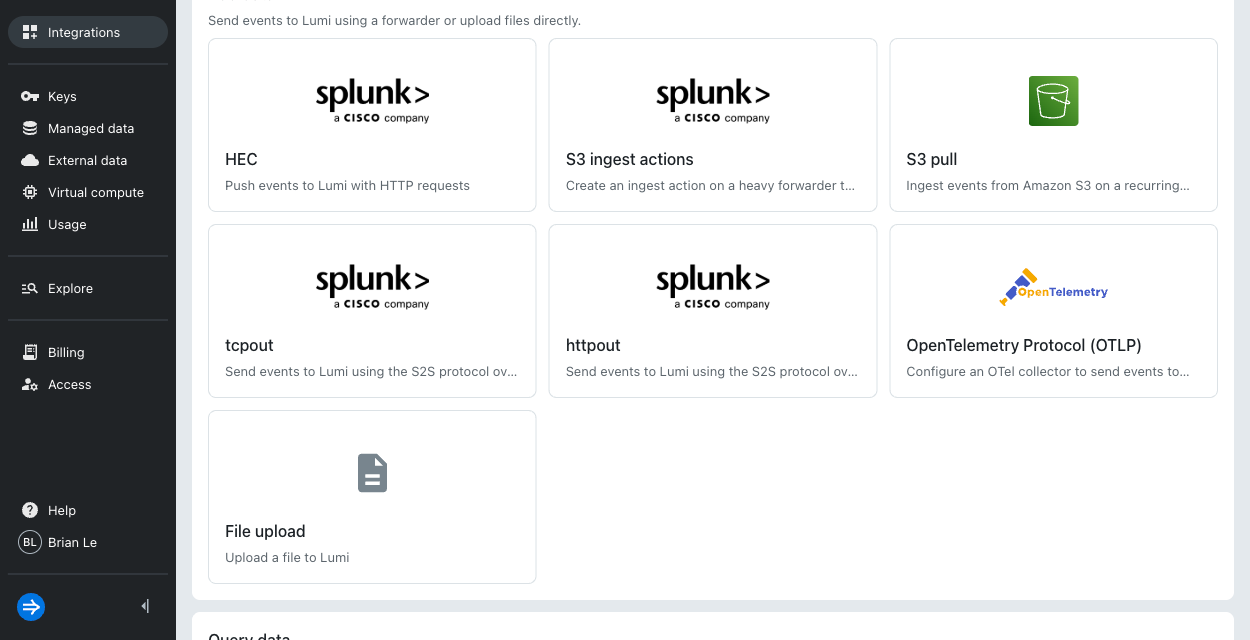Click 'Upload a file to Lumi' description
This screenshot has width=1250, height=640.
tap(287, 557)
